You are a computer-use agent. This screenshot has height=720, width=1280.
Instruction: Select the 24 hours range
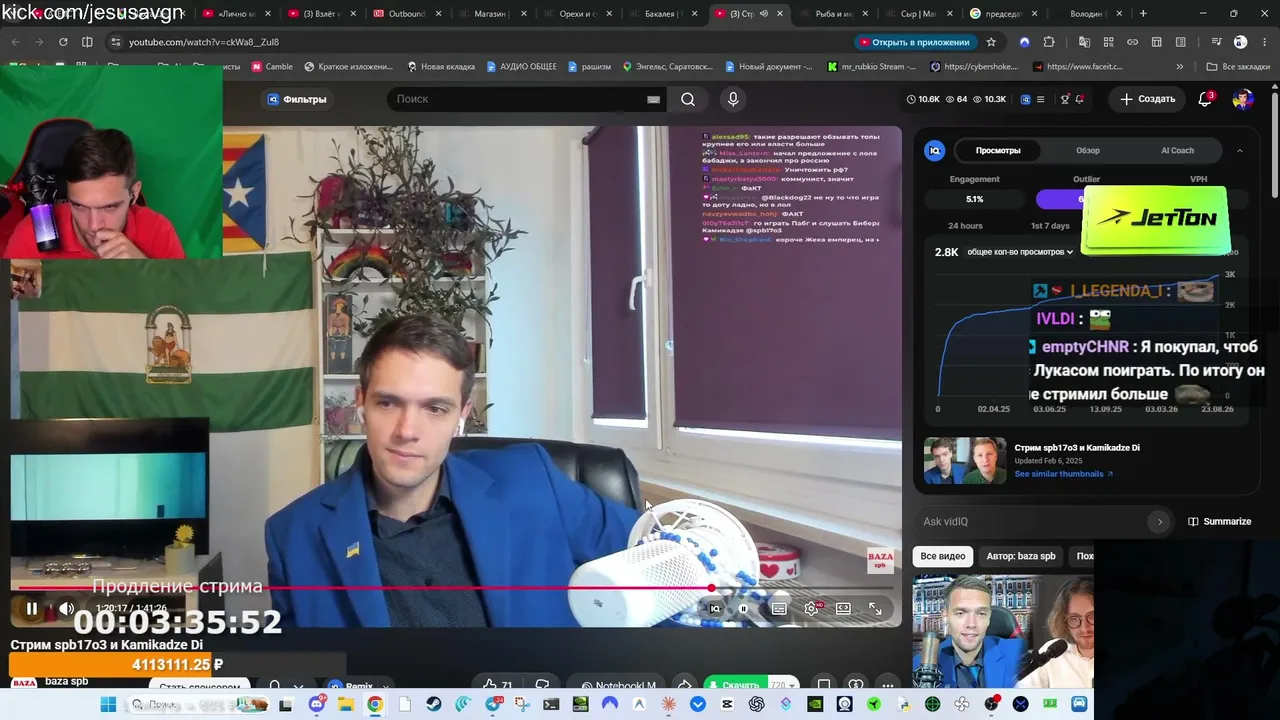(965, 226)
